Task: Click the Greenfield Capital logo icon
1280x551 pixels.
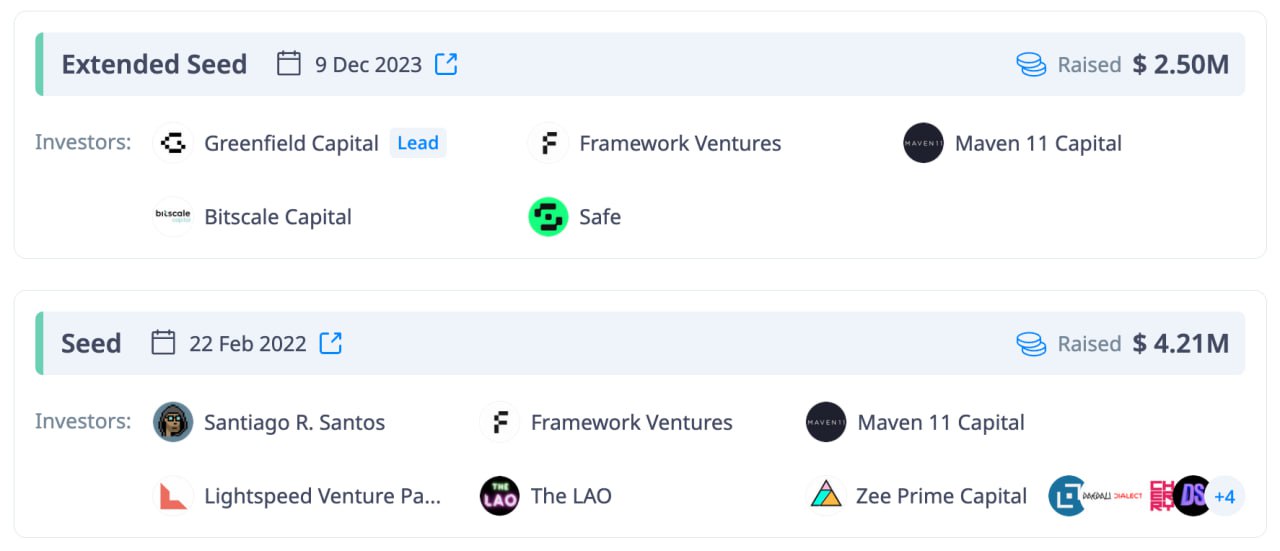Action: 173,143
